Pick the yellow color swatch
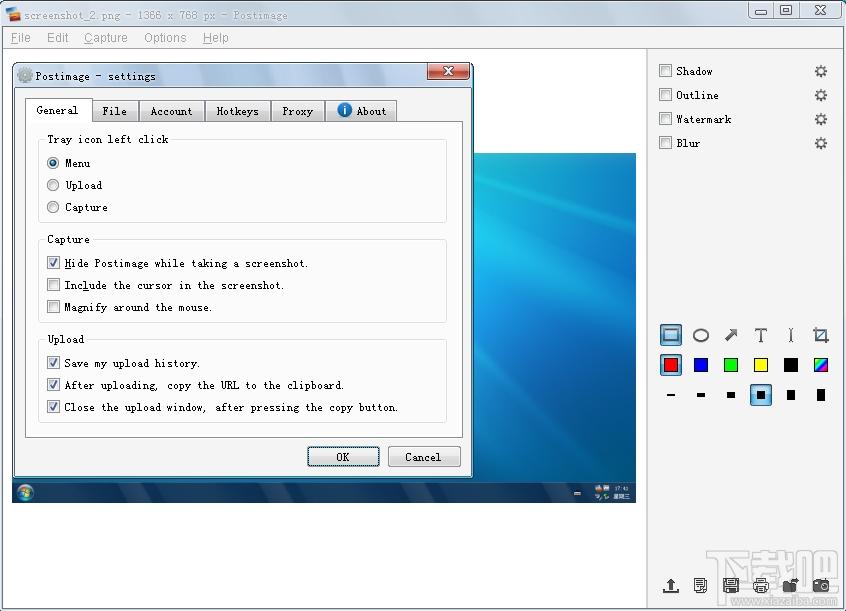 click(x=761, y=365)
